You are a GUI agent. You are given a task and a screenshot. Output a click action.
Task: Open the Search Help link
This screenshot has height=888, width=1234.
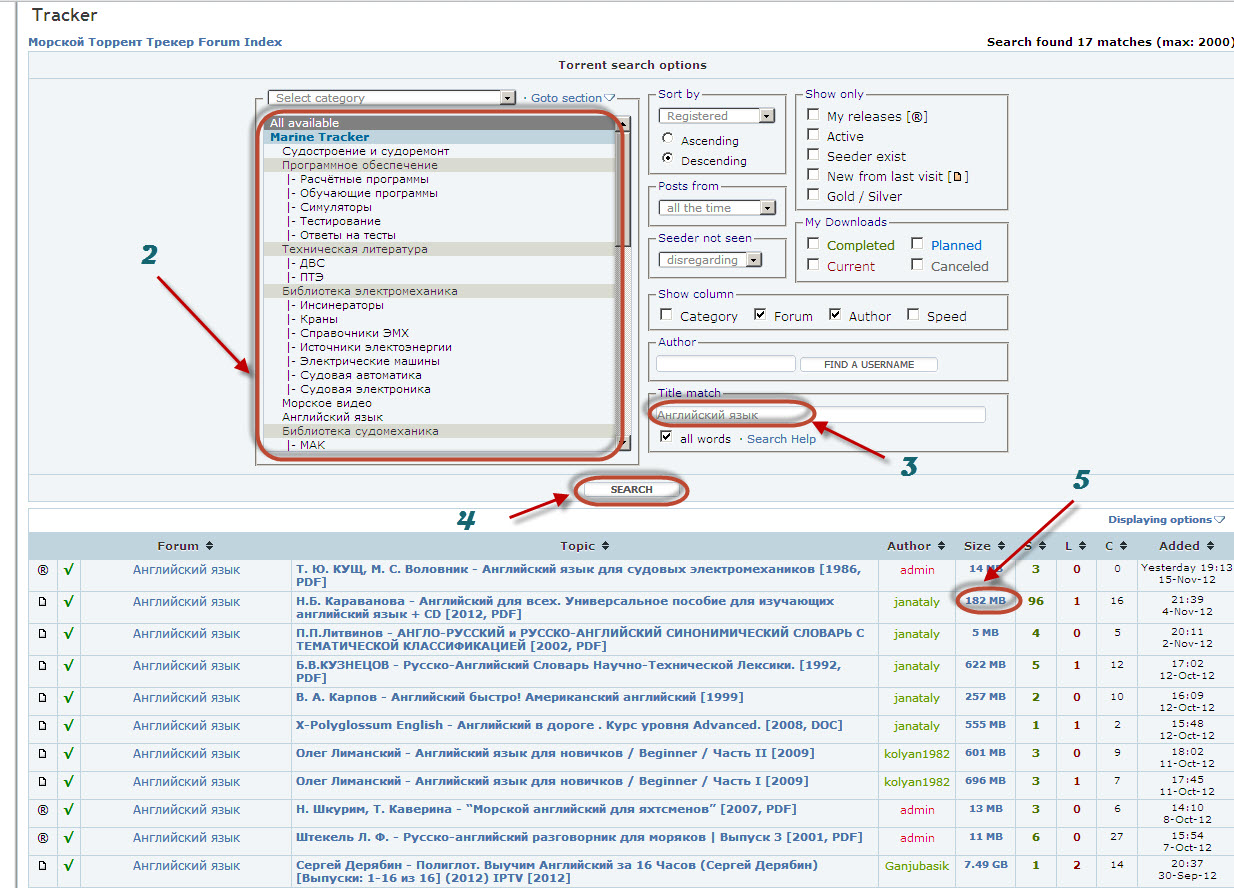coord(781,439)
